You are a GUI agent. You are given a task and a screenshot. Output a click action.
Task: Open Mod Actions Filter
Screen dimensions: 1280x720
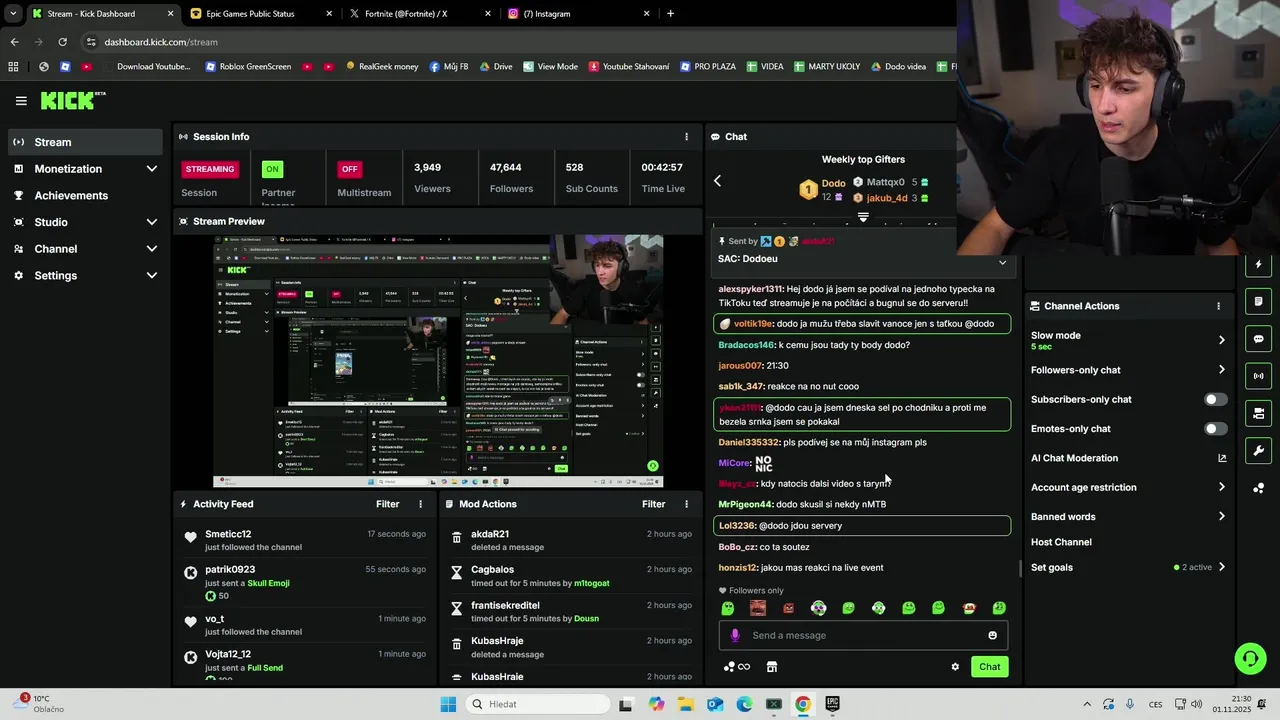pyautogui.click(x=654, y=504)
